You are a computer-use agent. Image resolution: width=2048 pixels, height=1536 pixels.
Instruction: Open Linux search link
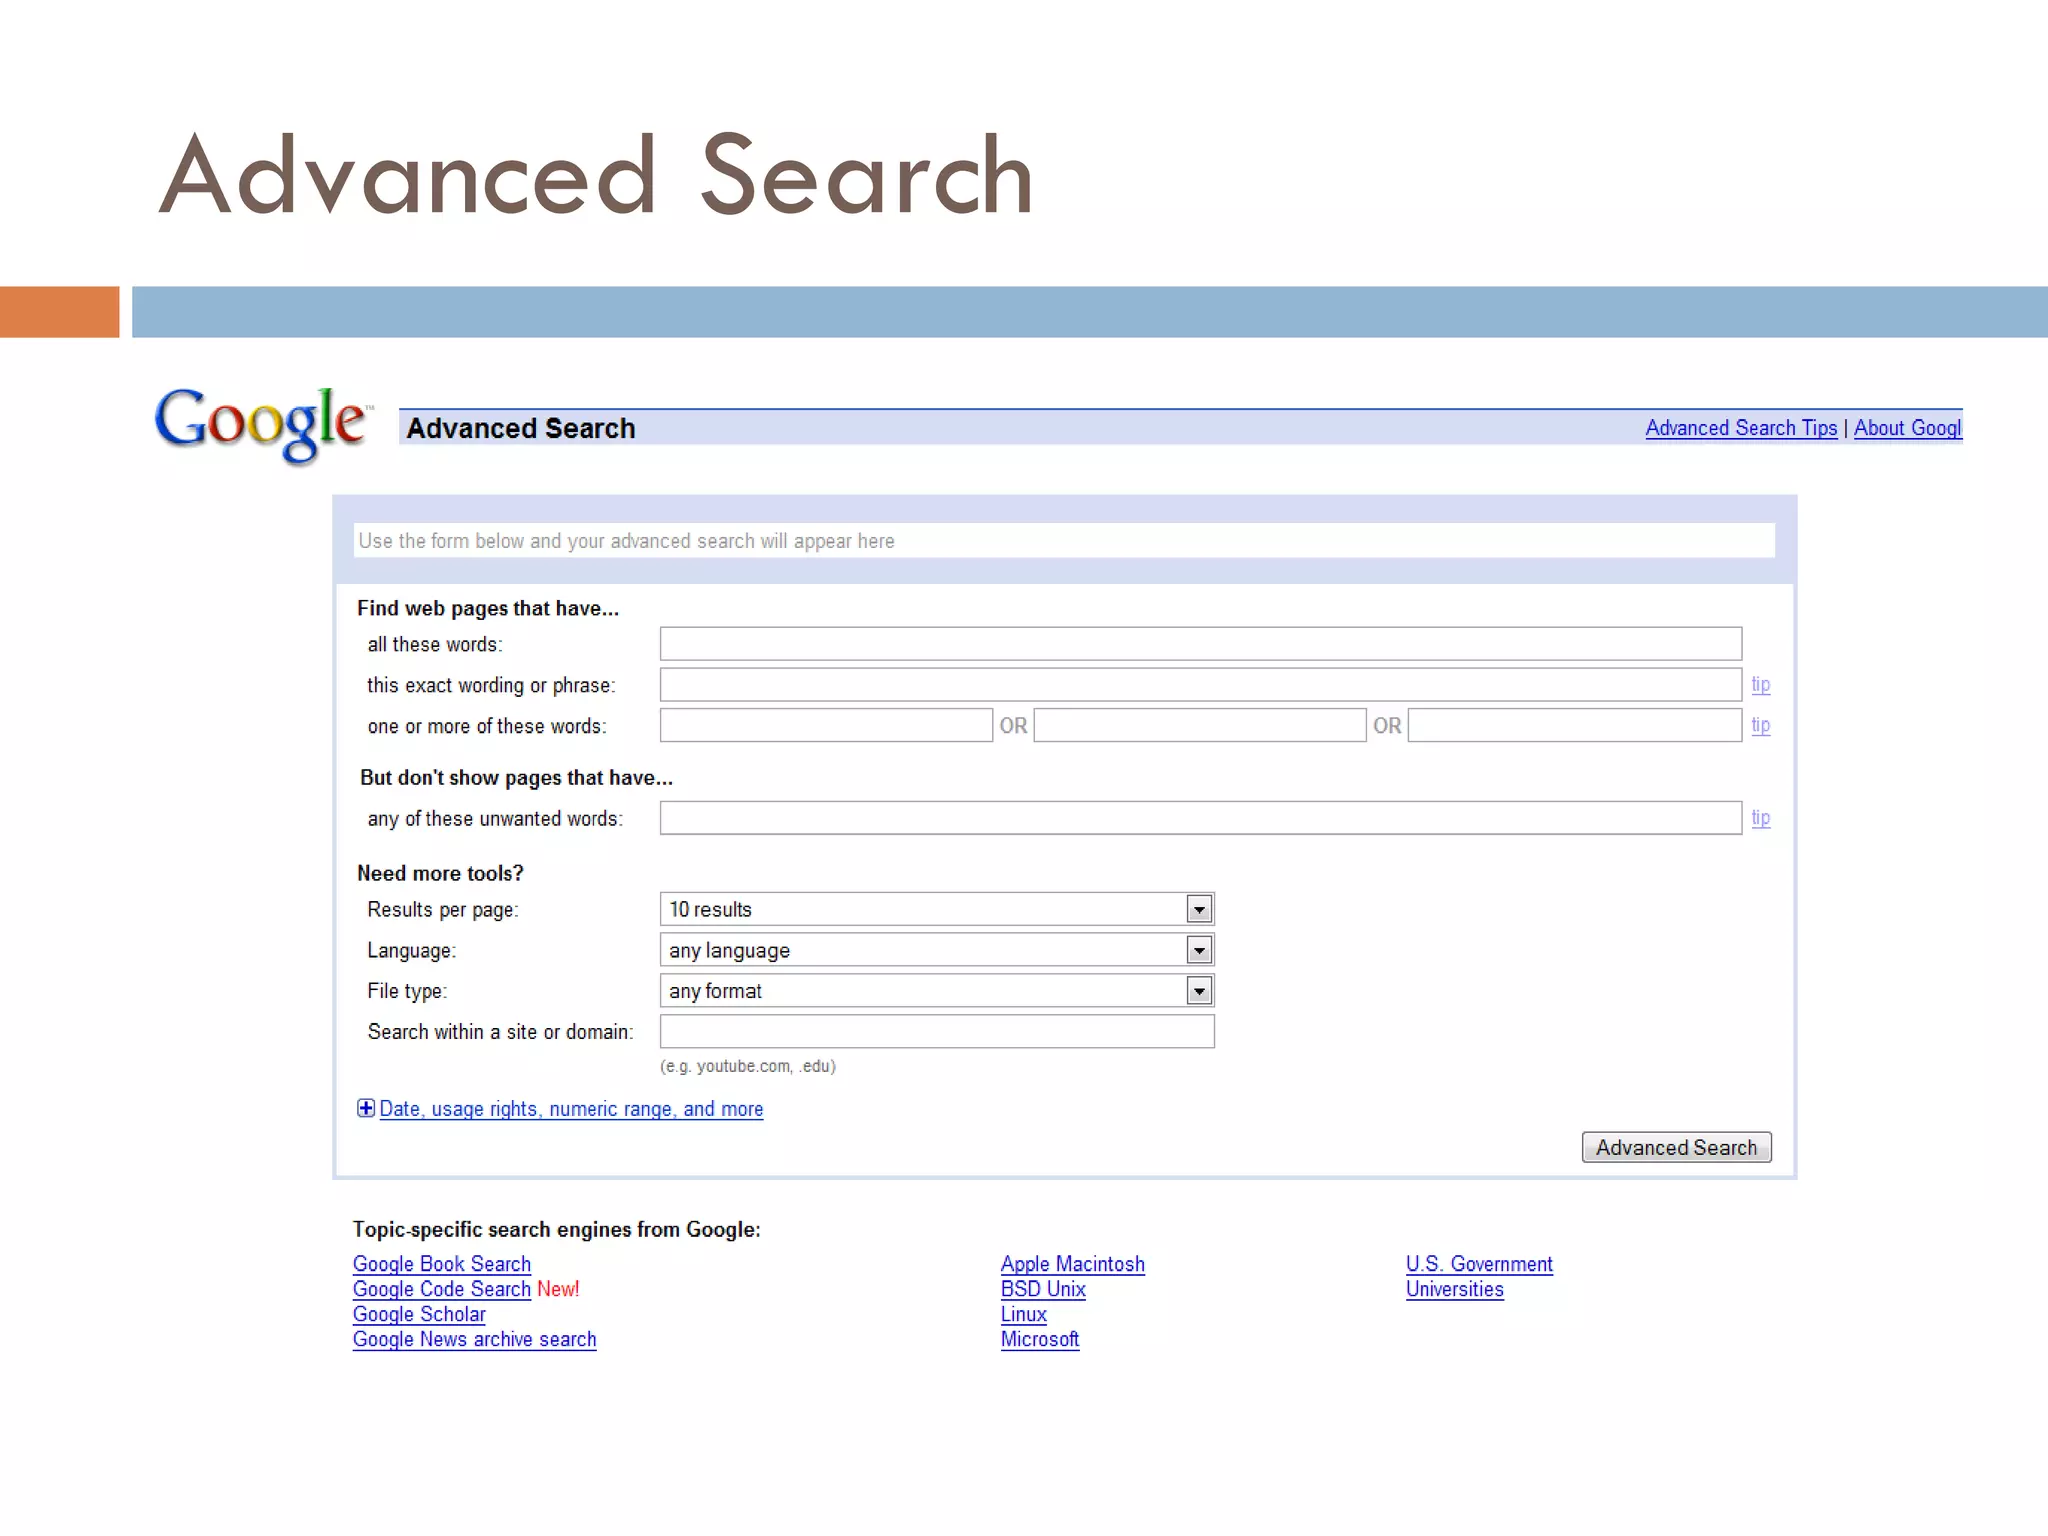click(x=1023, y=1314)
